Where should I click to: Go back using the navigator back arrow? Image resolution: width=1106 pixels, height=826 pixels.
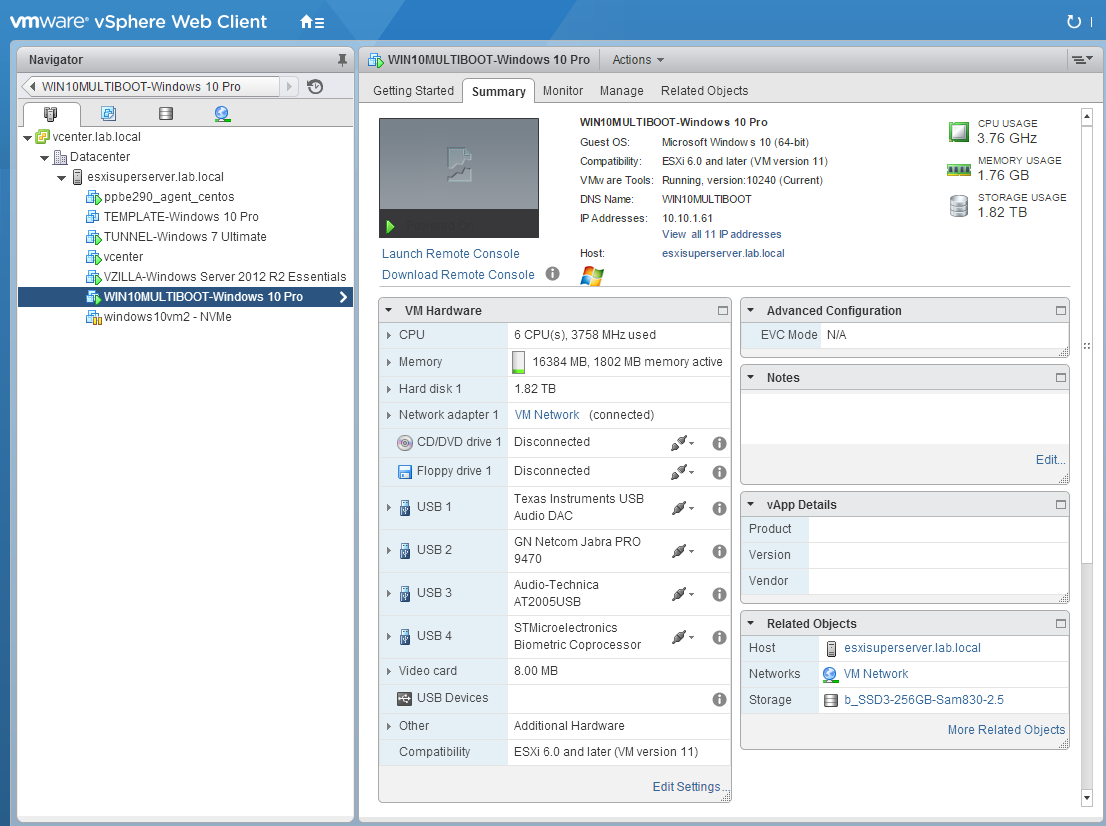[x=32, y=86]
